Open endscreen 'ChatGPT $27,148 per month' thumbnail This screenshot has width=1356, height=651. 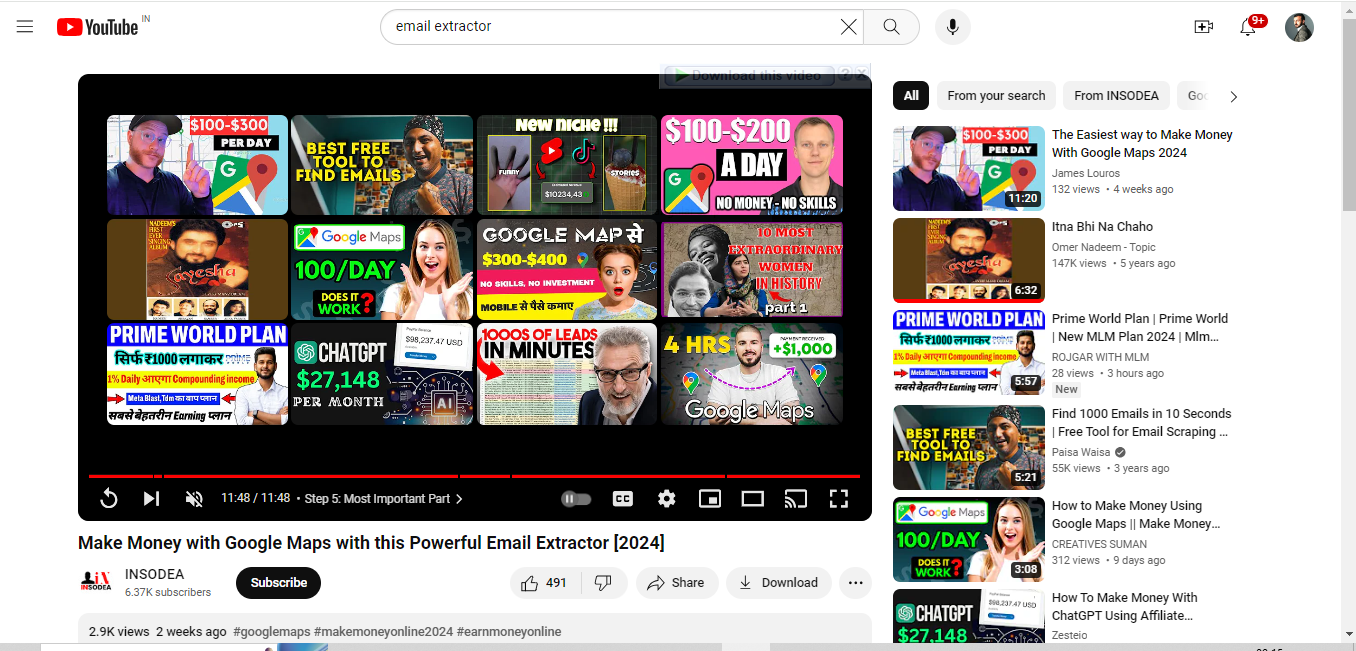[x=382, y=373]
